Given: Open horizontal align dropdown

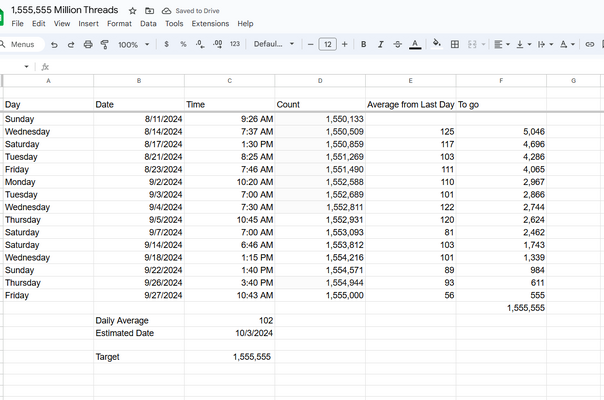Looking at the screenshot, I should 502,44.
